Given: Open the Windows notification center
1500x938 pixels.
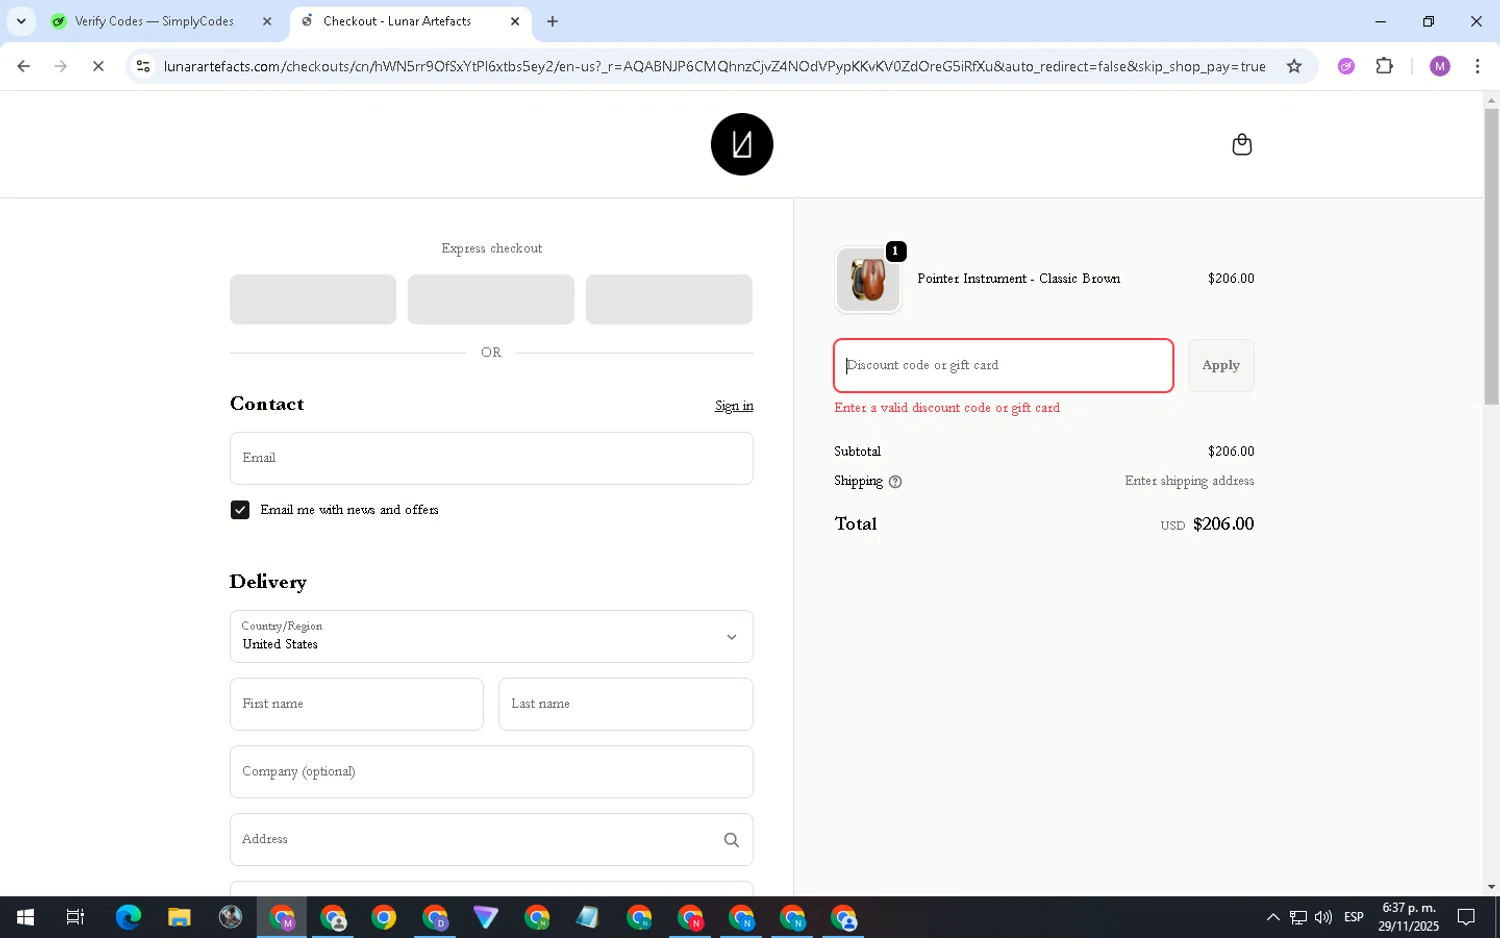Looking at the screenshot, I should pos(1466,917).
